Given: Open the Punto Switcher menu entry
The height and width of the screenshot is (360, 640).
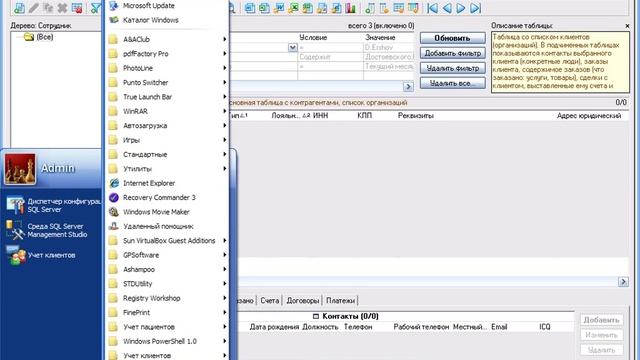Looking at the screenshot, I should (x=167, y=82).
